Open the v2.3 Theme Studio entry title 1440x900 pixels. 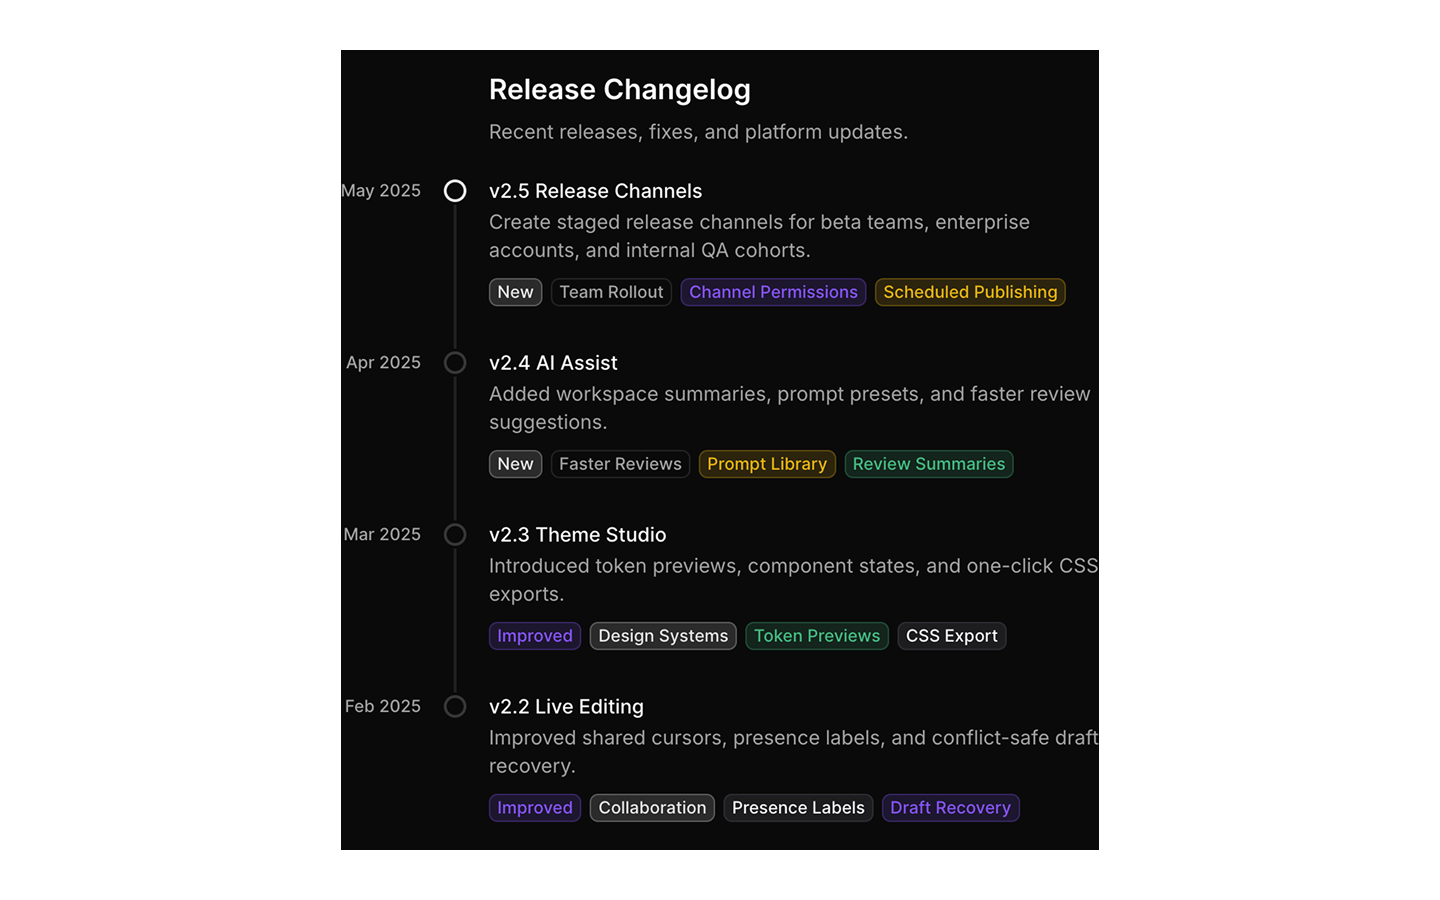577,535
